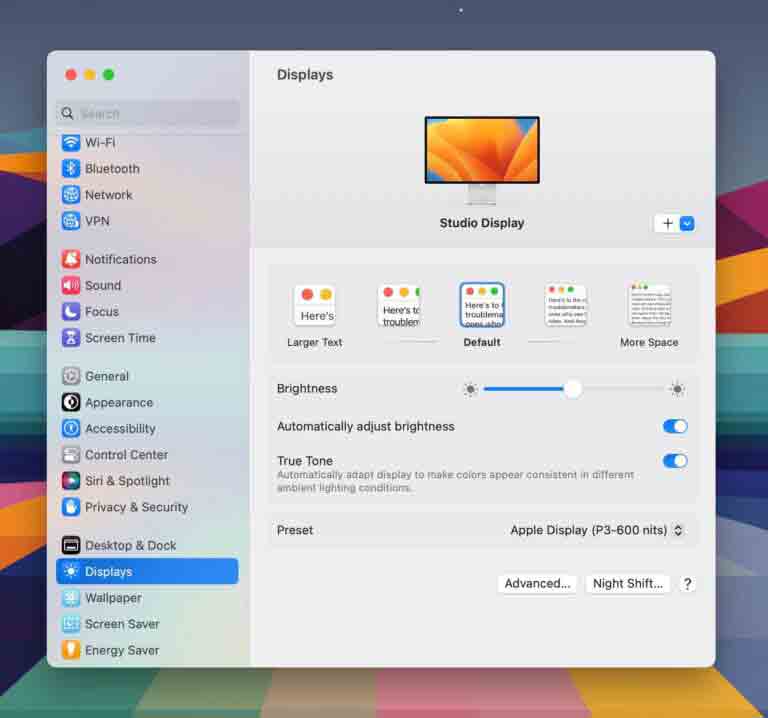This screenshot has width=768, height=718.
Task: Click the Bluetooth sidebar icon
Action: point(71,168)
